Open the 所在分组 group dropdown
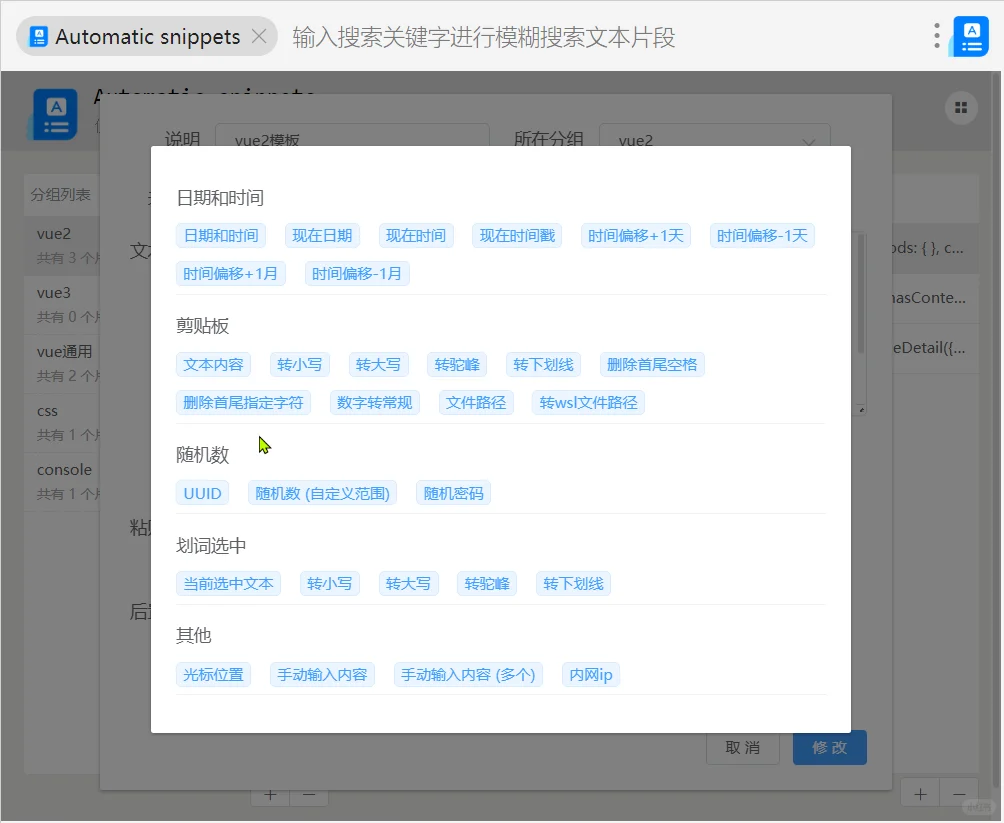The image size is (1004, 823). (x=714, y=141)
